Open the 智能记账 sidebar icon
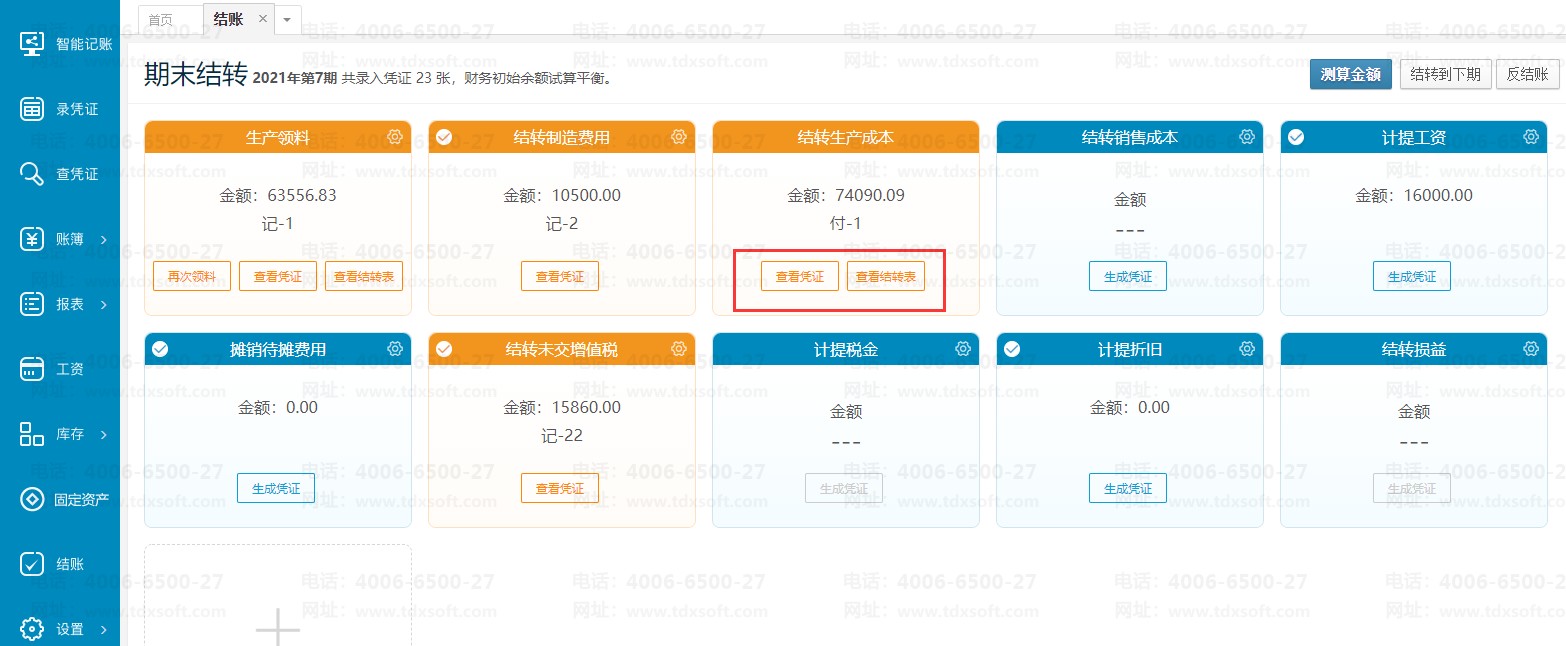The height and width of the screenshot is (646, 1566). 32,44
